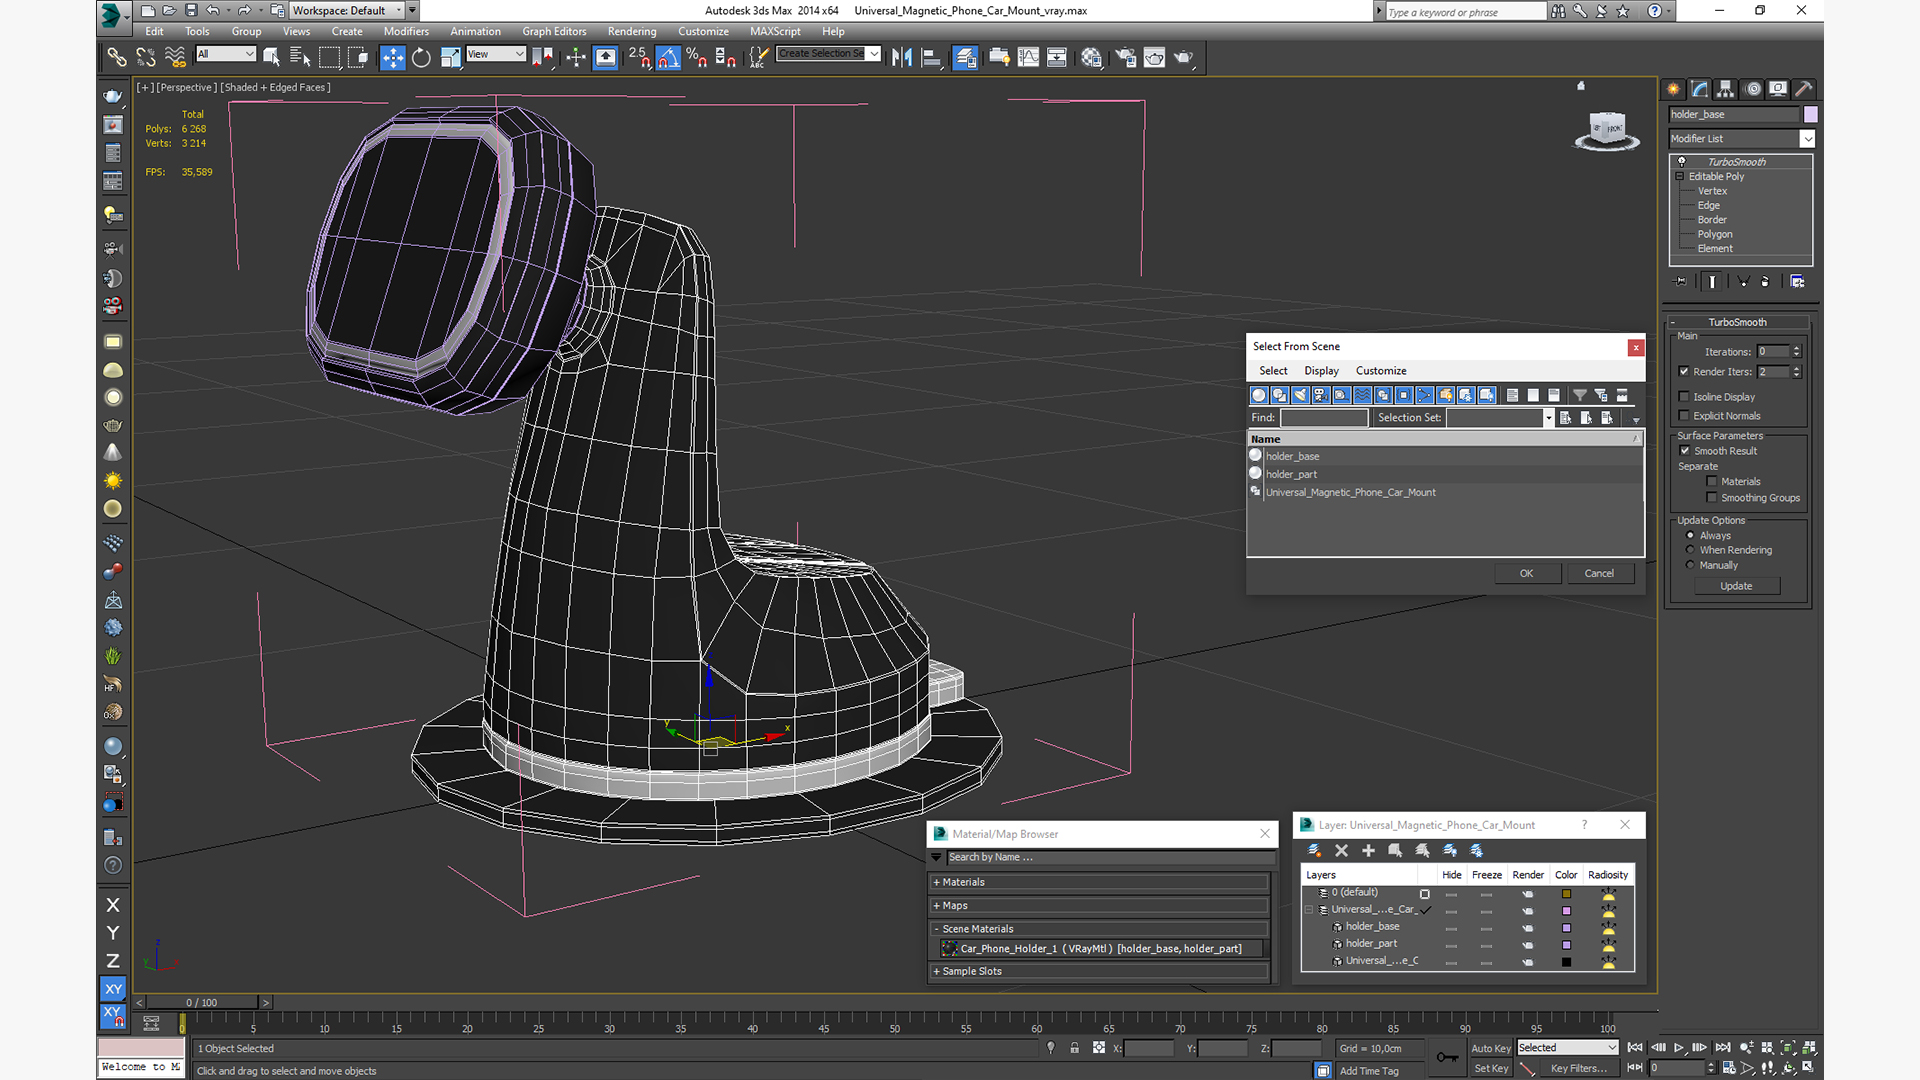The image size is (1920, 1080).
Task: Click Cancel in Select From Scene dialog
Action: click(1599, 574)
